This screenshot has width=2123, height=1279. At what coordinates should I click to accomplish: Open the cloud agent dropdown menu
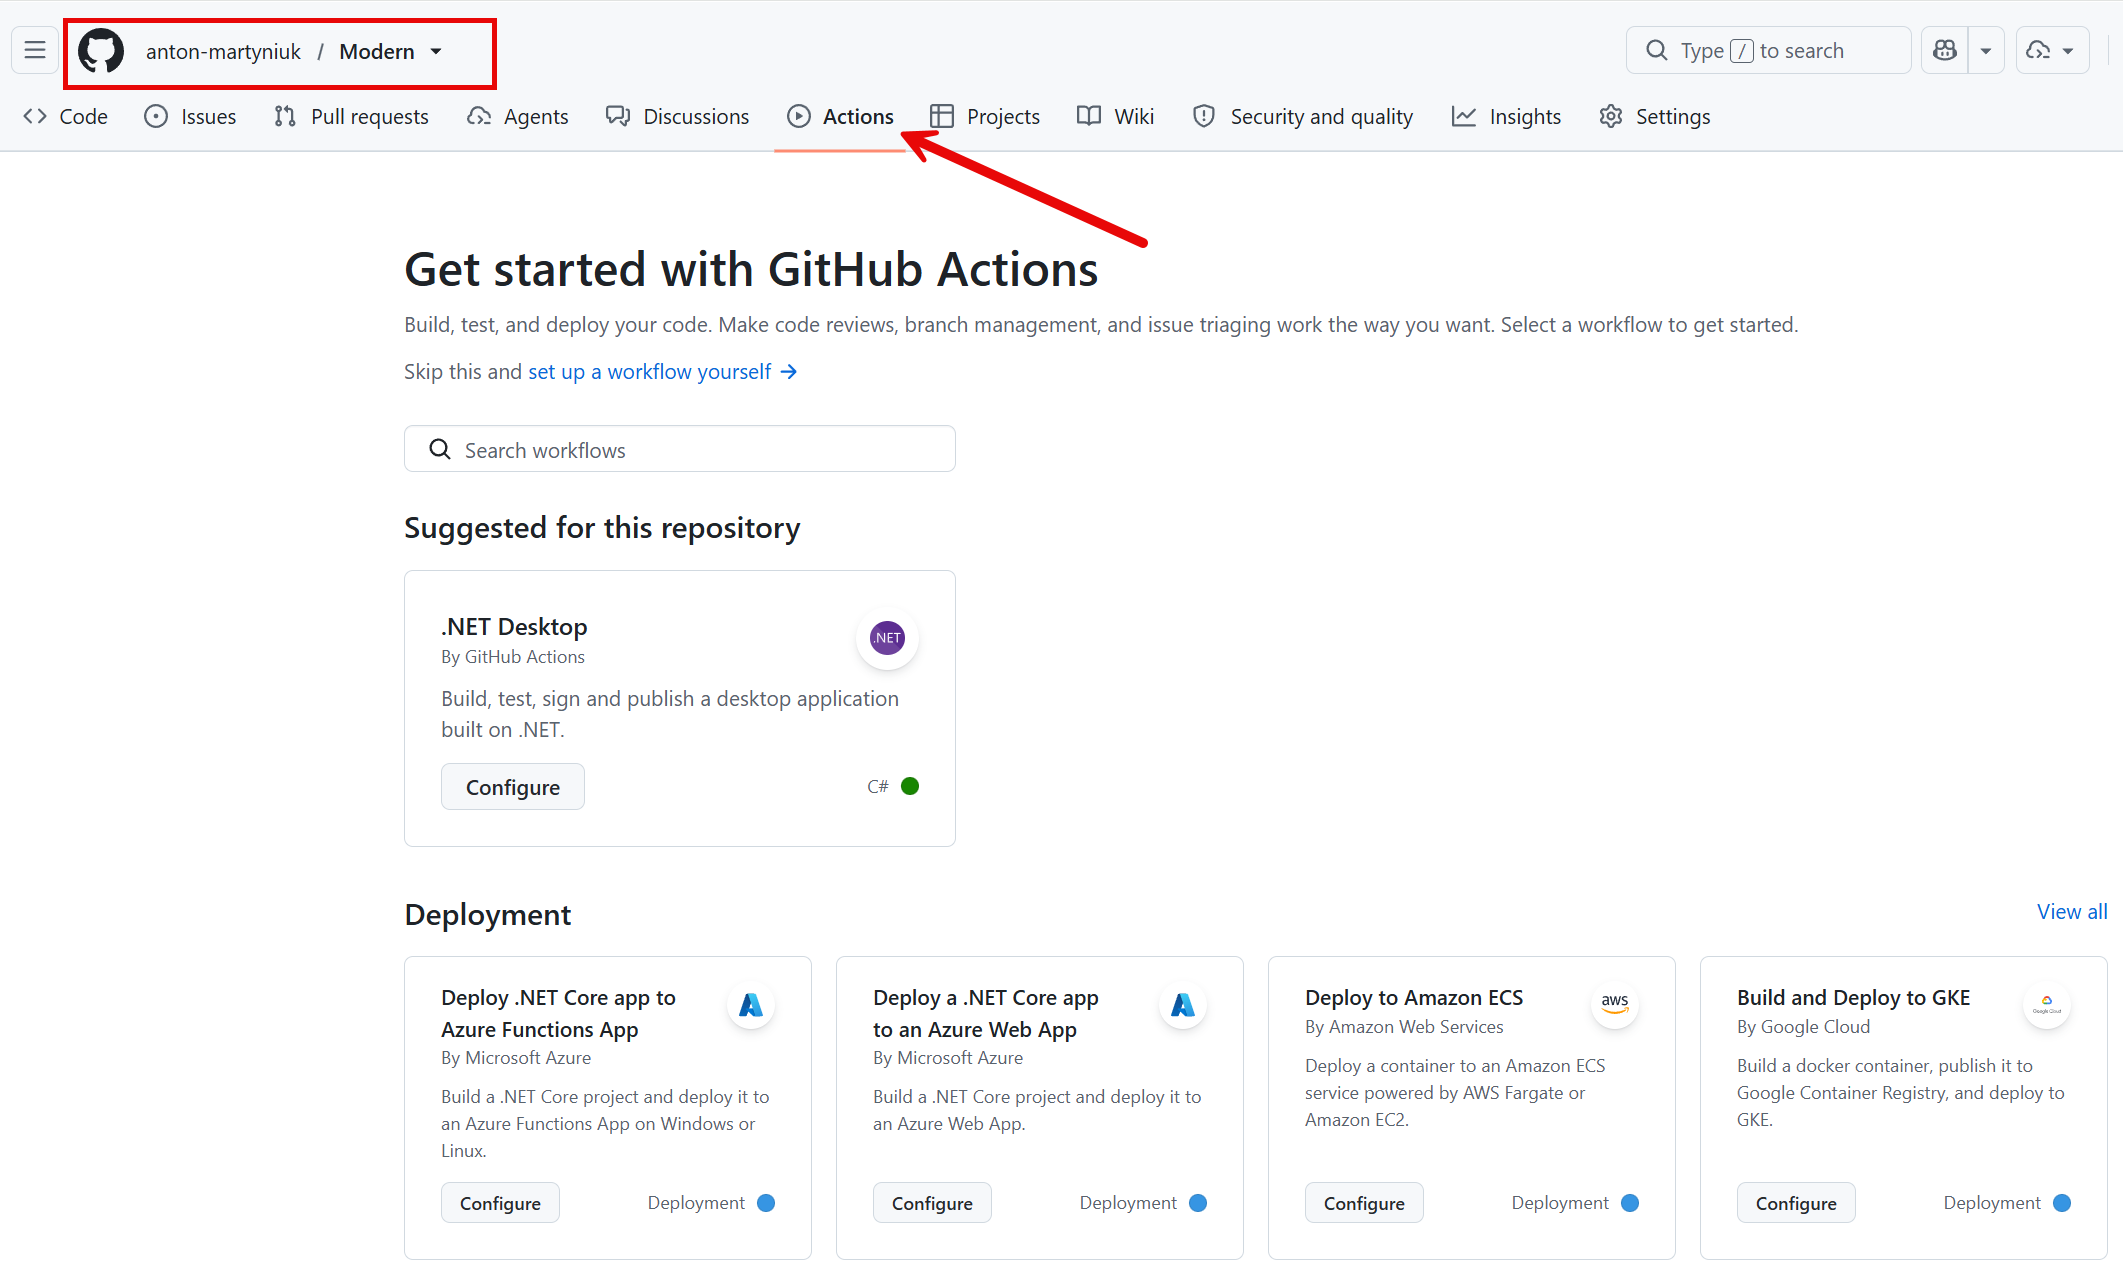[x=2052, y=50]
